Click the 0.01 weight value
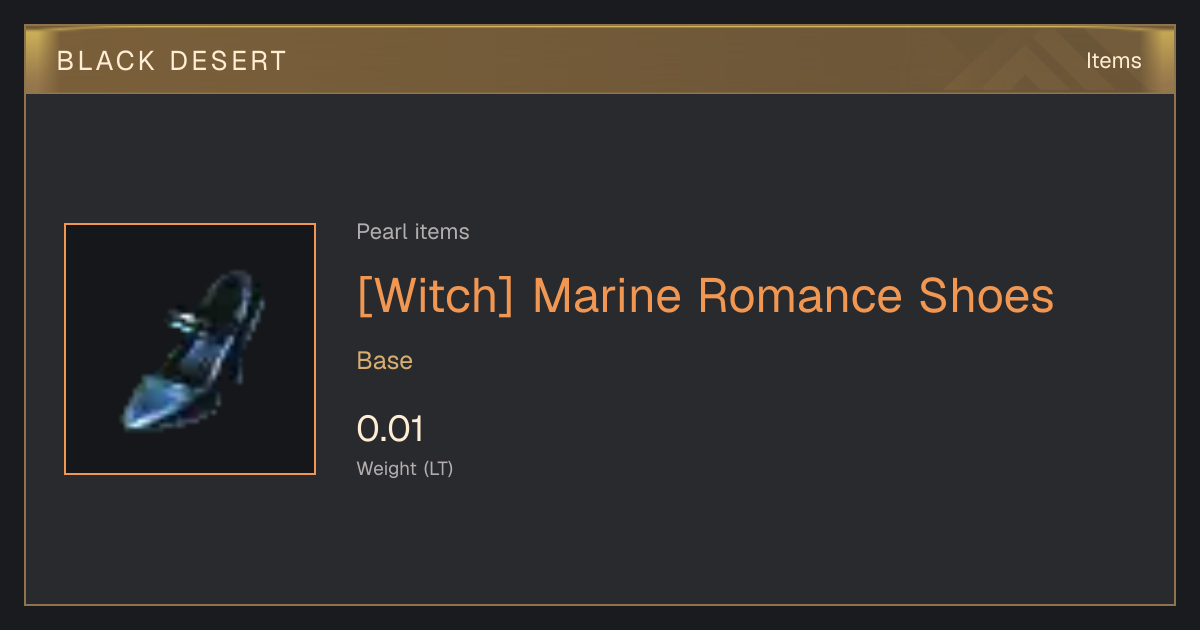 390,429
